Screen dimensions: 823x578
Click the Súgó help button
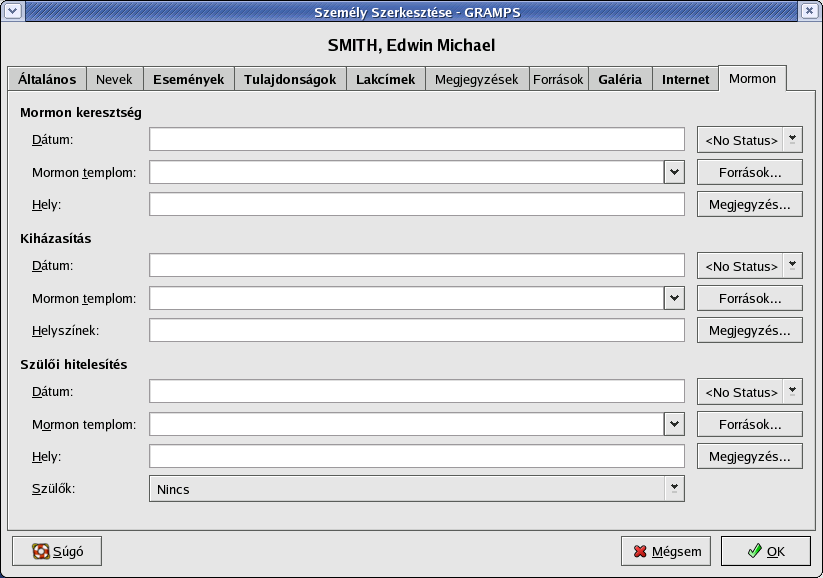pos(57,551)
